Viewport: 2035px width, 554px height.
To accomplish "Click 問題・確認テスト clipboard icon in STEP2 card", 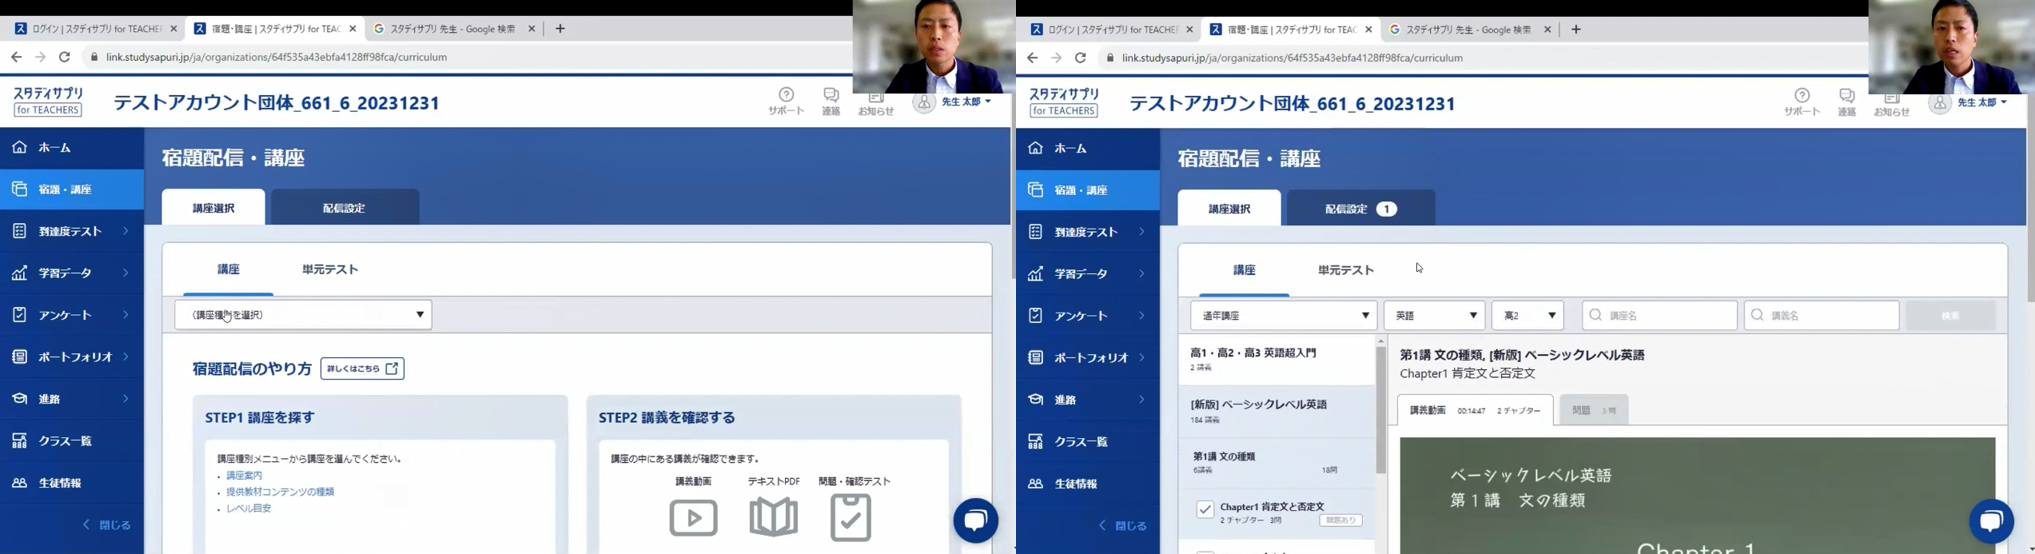I will [851, 517].
